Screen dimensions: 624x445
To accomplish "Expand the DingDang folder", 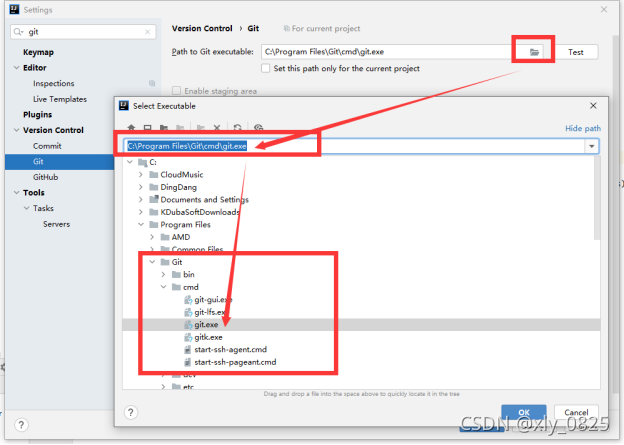I will 140,187.
